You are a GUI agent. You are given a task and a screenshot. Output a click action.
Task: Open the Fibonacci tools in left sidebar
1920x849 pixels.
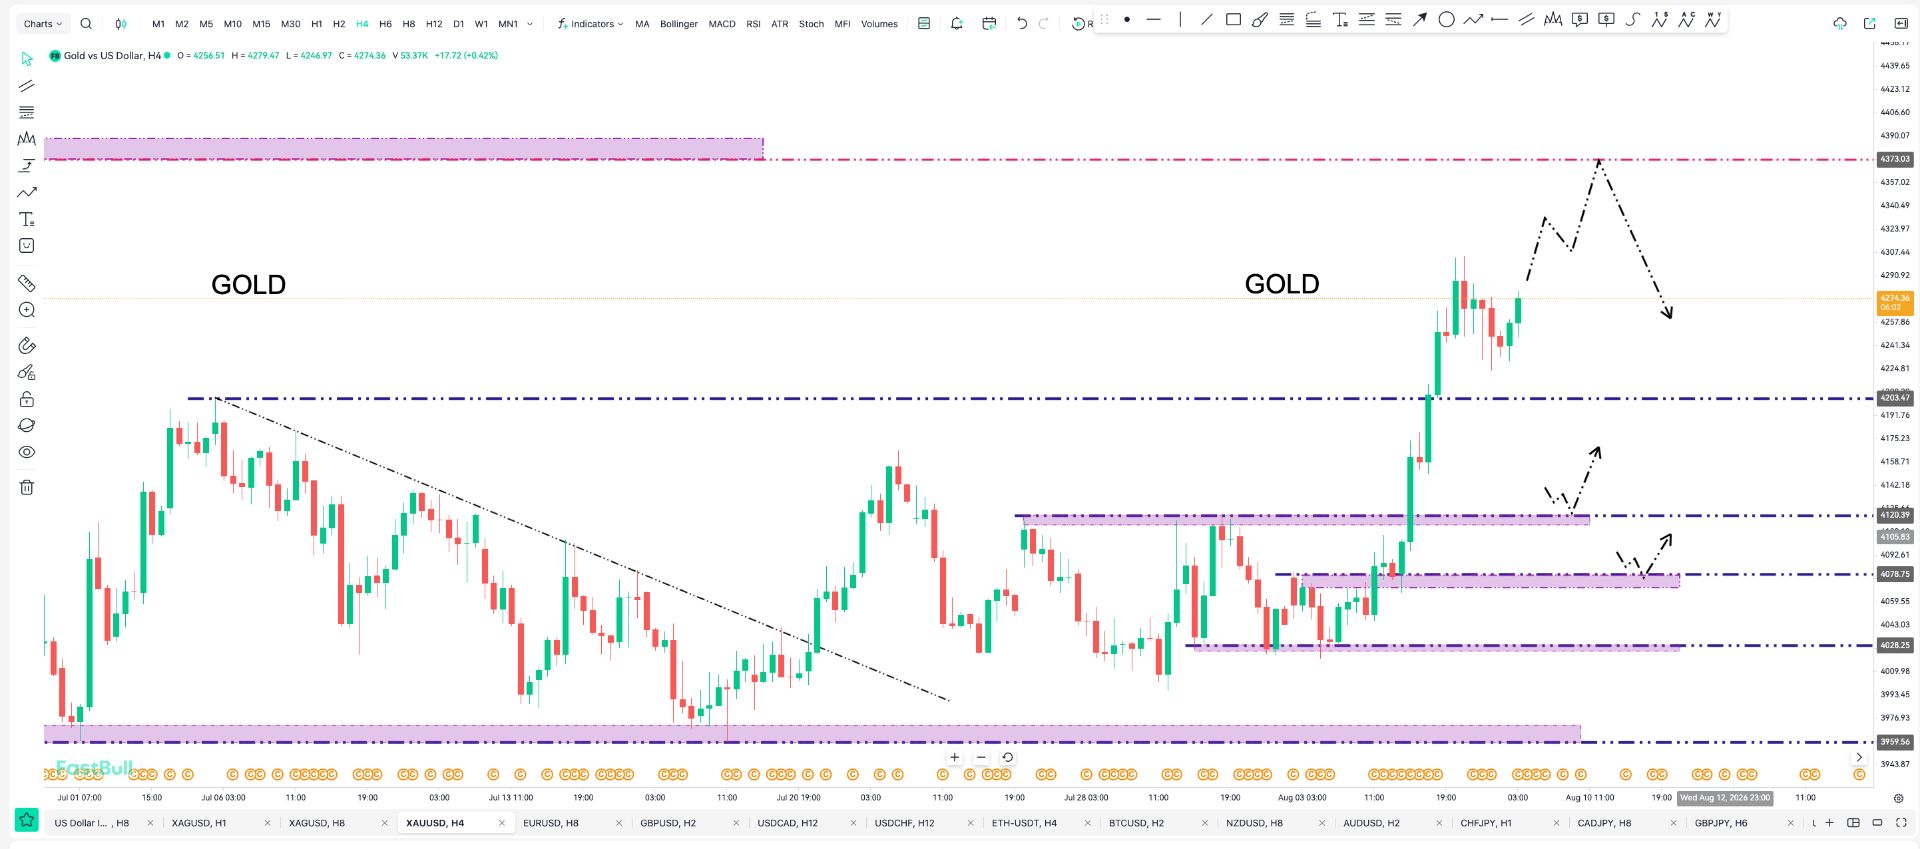coord(27,112)
